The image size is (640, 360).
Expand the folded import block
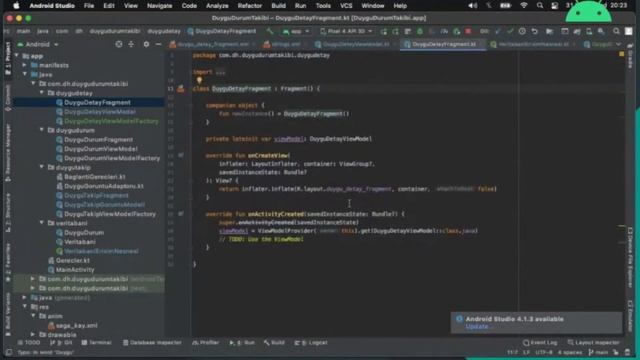(220, 72)
